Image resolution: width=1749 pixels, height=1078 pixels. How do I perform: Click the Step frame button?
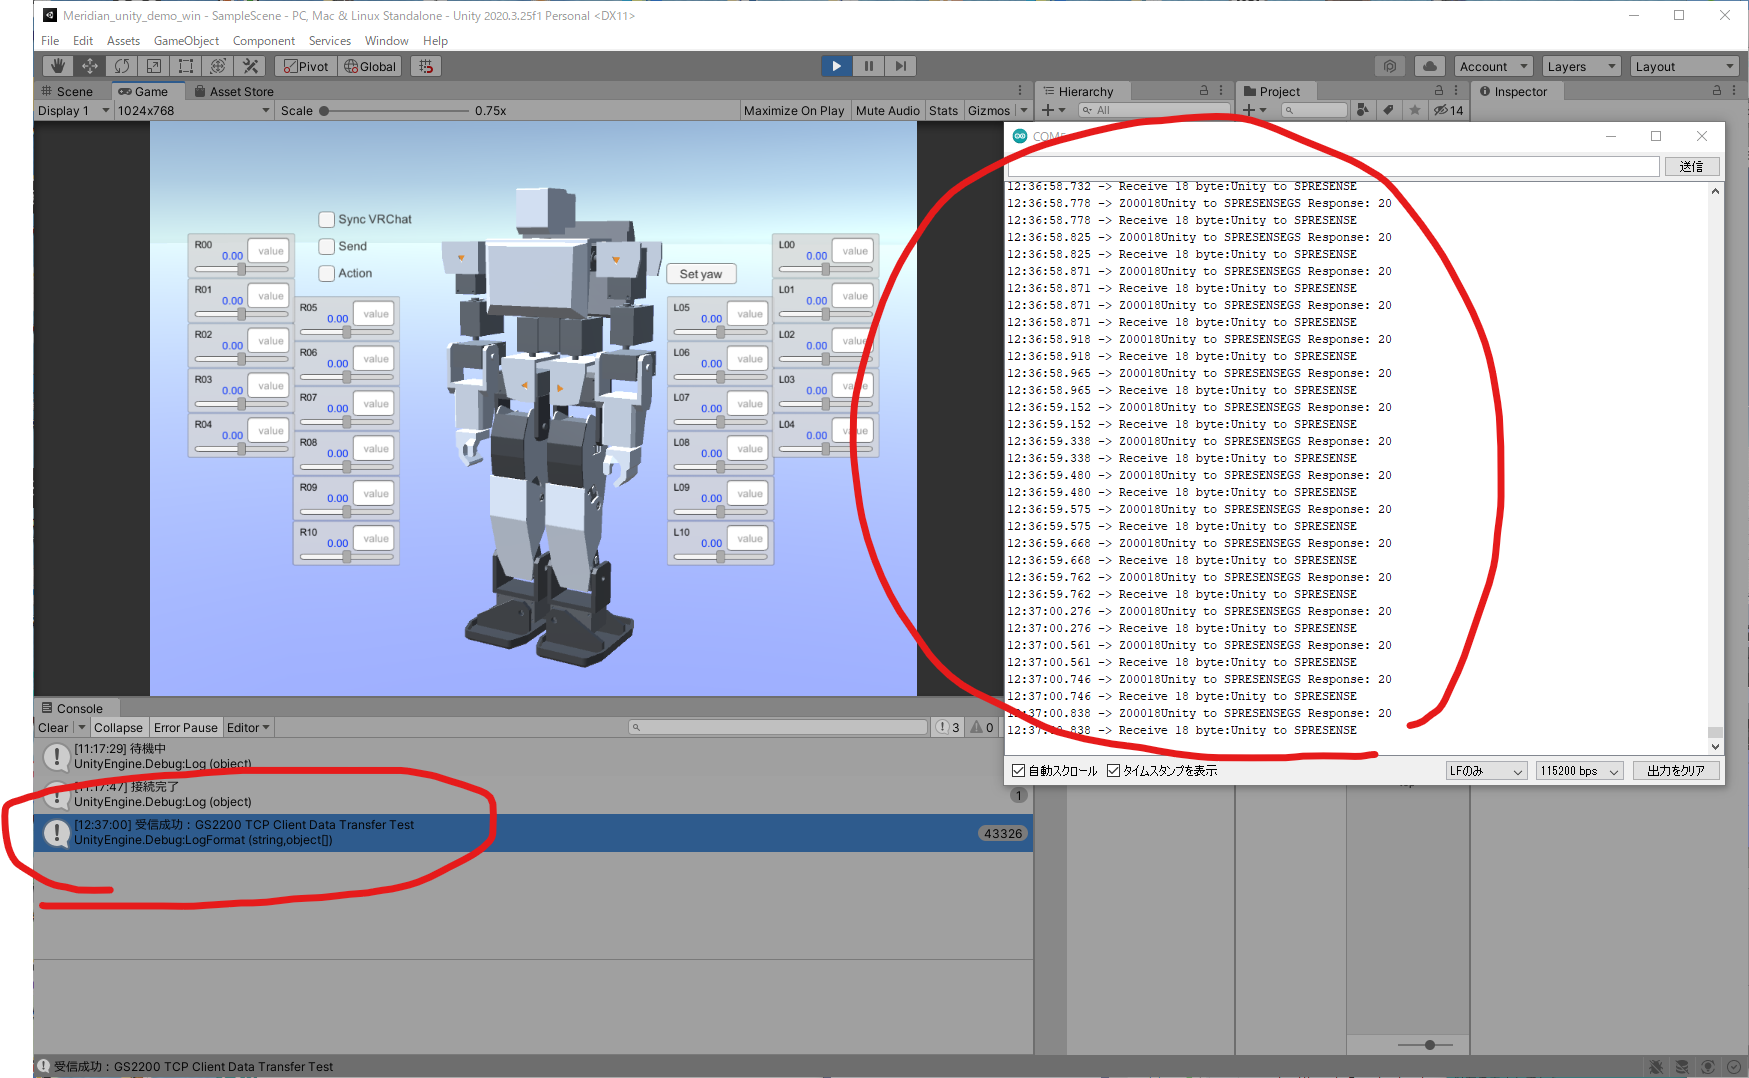900,66
